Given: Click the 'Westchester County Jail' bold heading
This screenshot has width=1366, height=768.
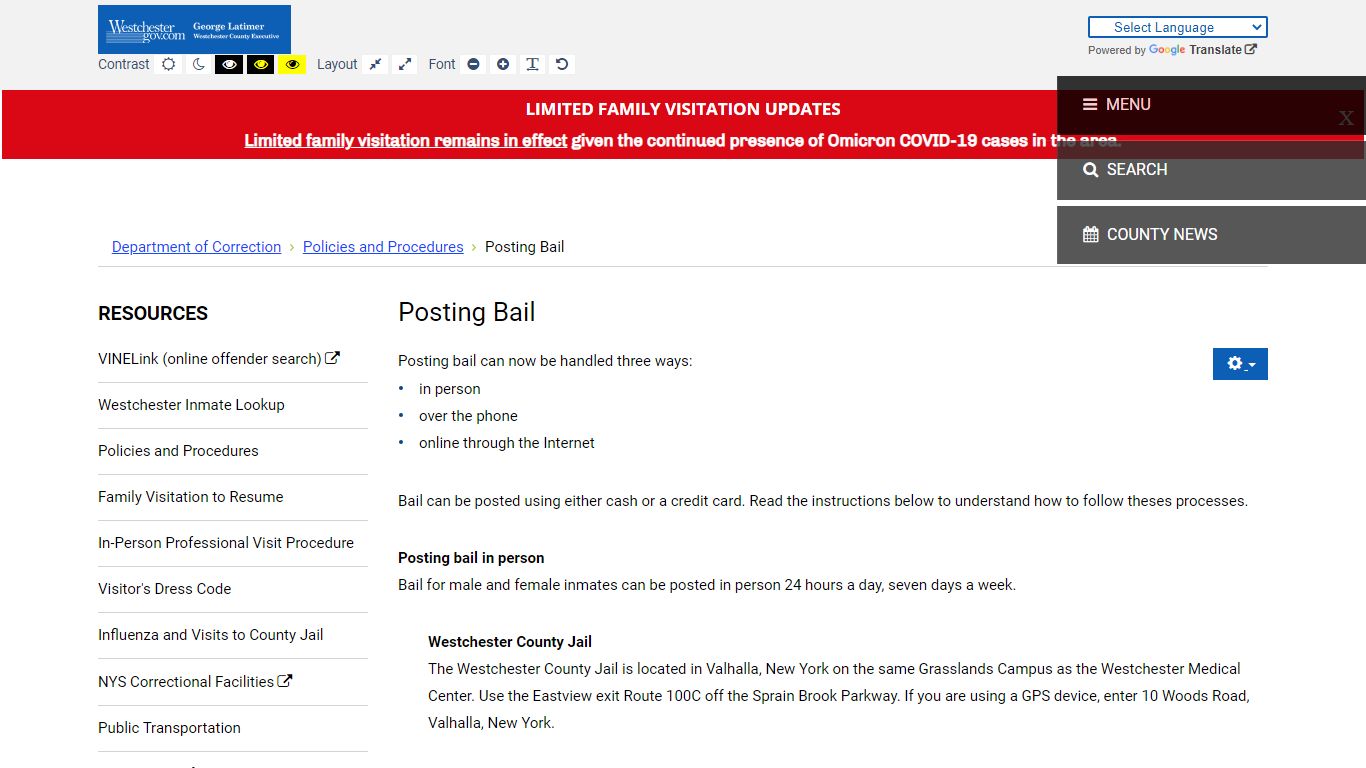Looking at the screenshot, I should tap(510, 642).
